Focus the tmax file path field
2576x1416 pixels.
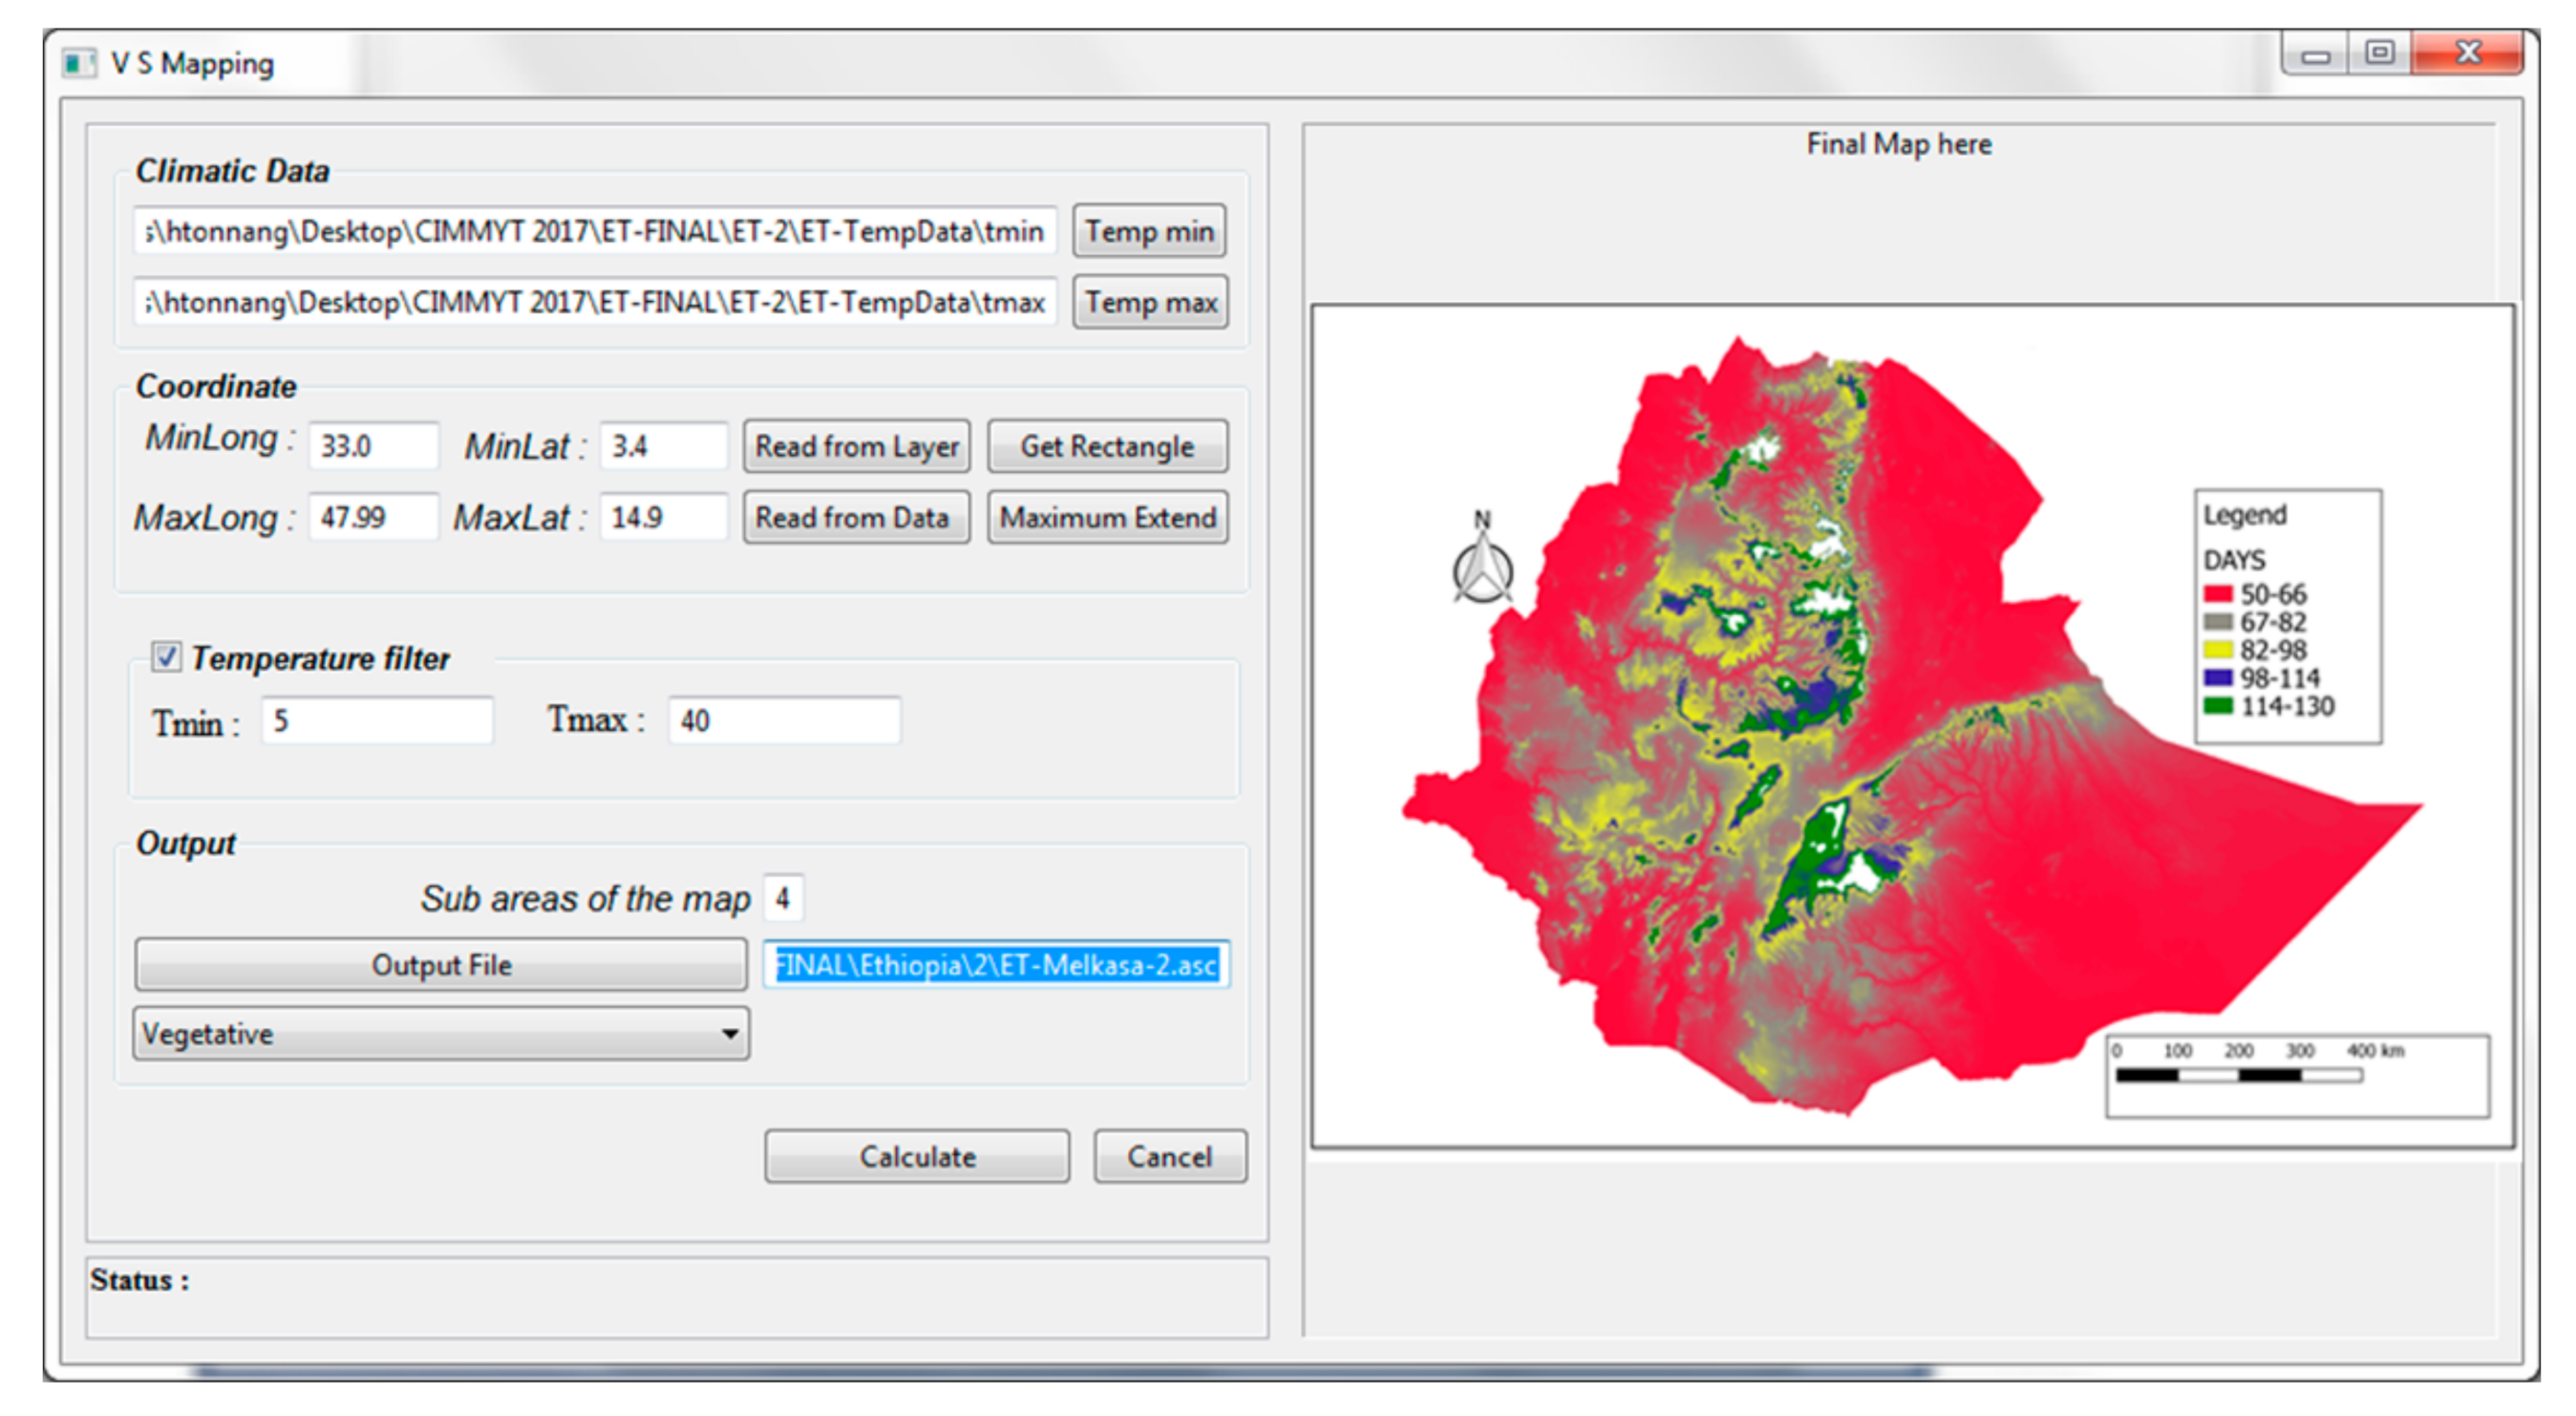click(x=595, y=302)
